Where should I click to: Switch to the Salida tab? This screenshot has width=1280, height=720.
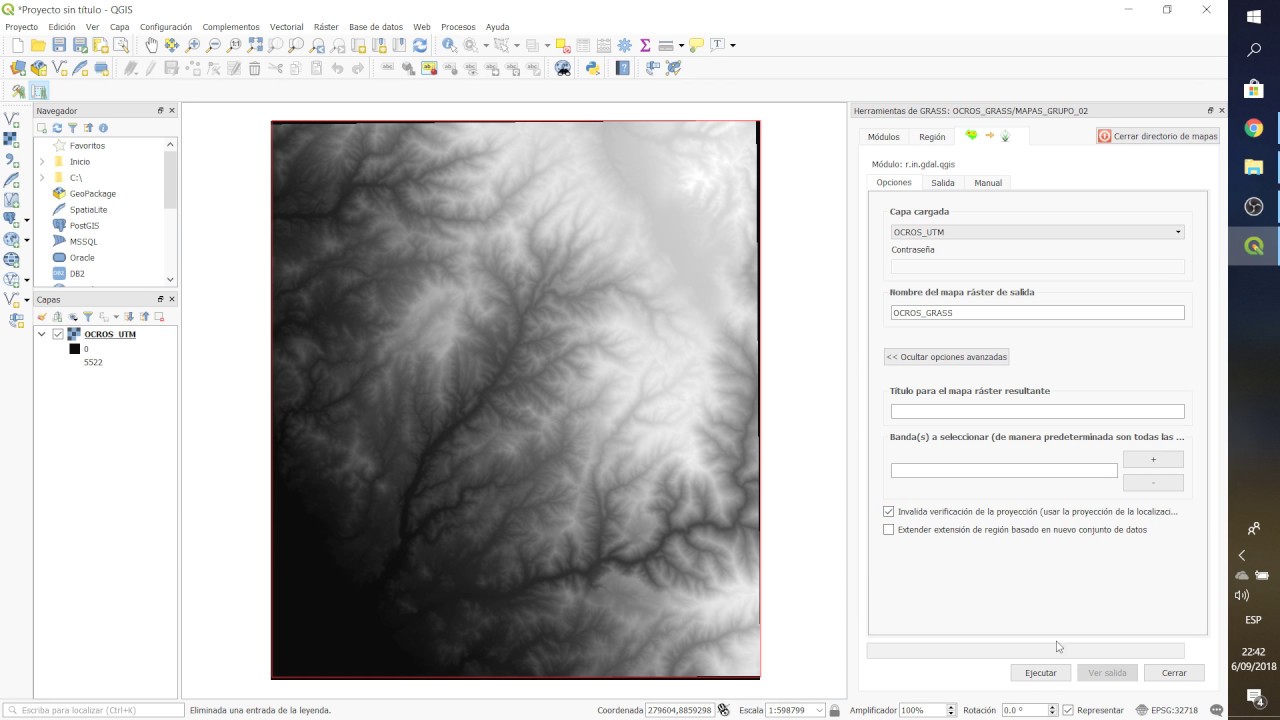point(943,183)
